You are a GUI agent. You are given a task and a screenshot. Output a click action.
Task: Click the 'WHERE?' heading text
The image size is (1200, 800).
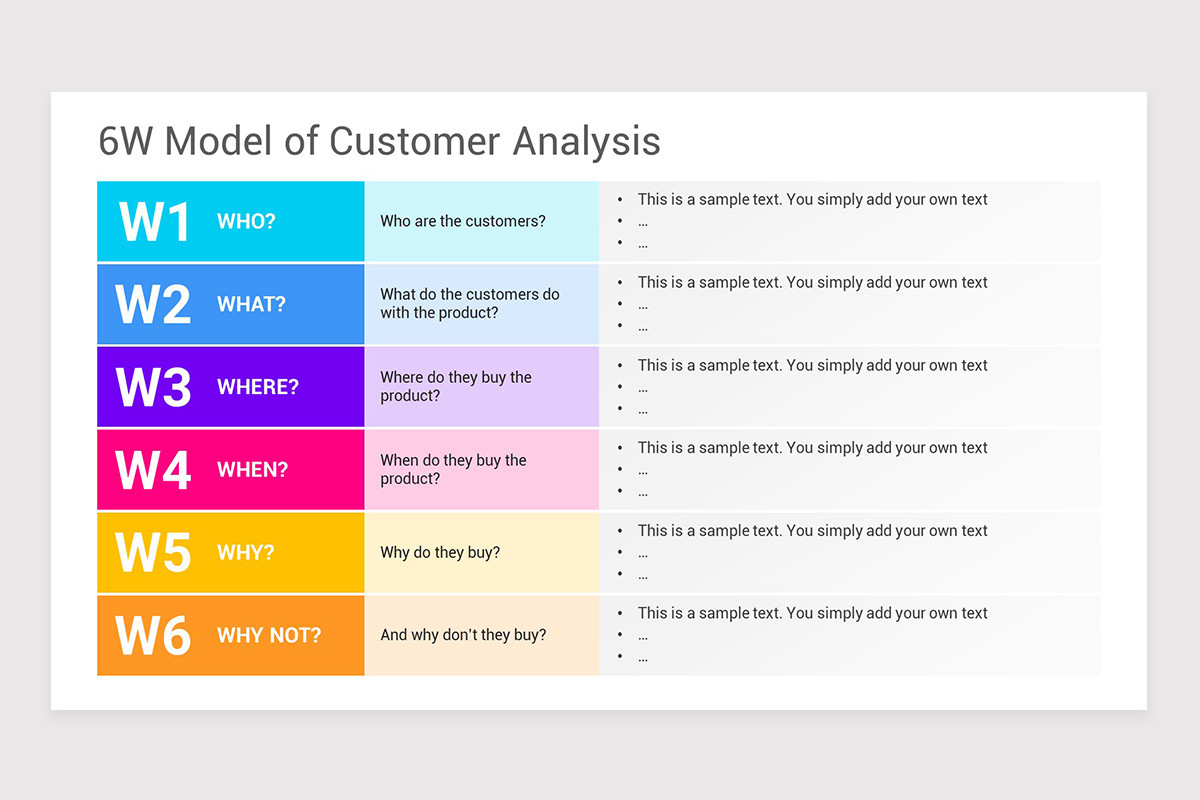[x=258, y=387]
